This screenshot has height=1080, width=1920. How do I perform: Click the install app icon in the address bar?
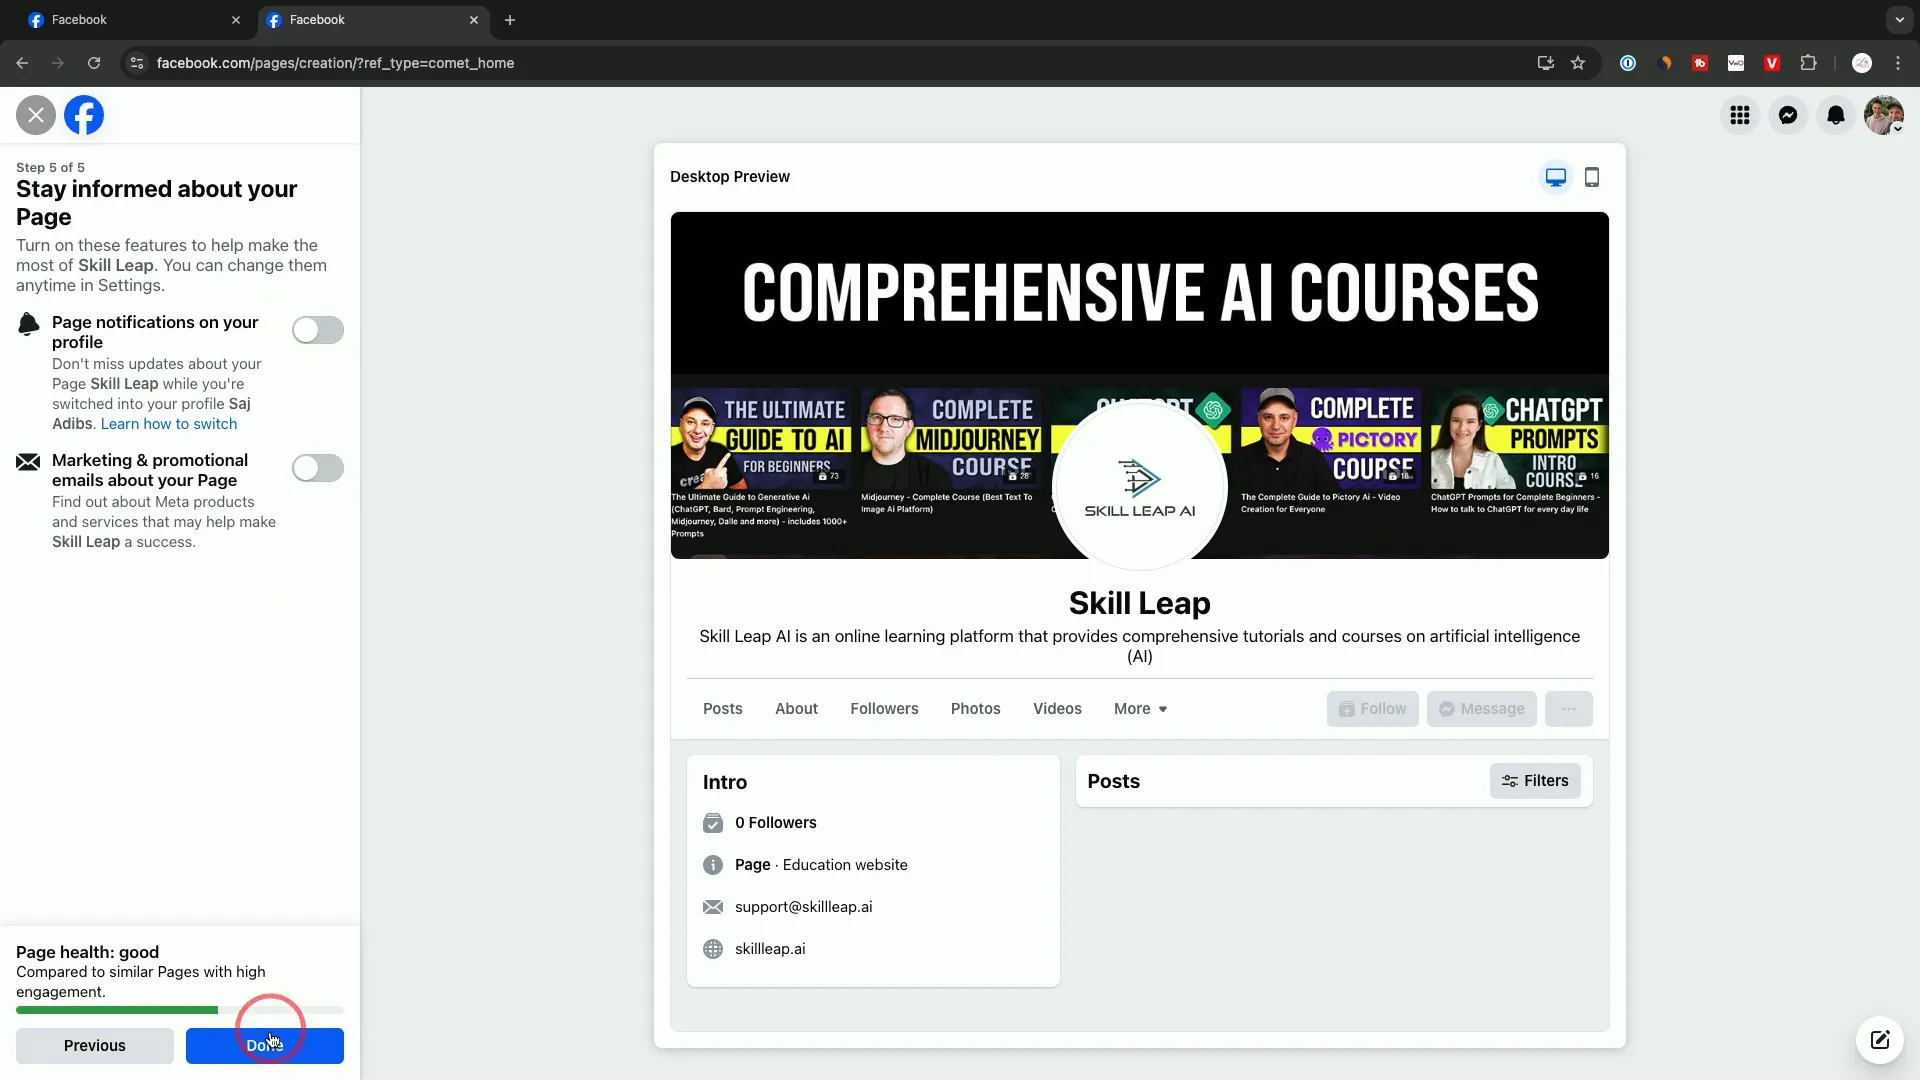pos(1546,63)
